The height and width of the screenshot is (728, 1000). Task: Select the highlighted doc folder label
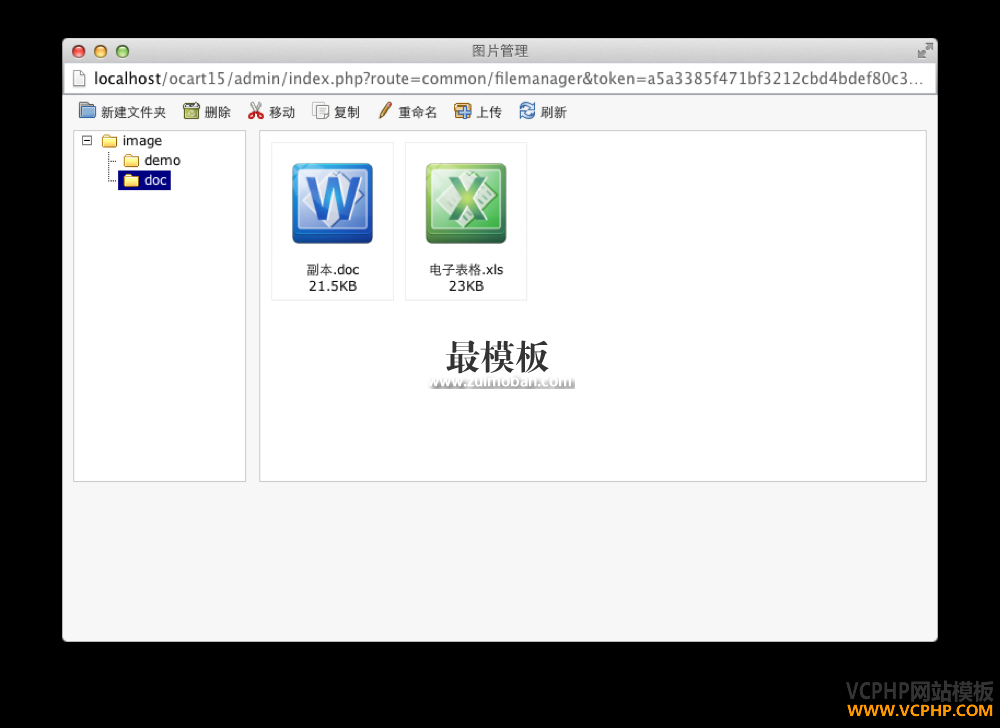156,180
